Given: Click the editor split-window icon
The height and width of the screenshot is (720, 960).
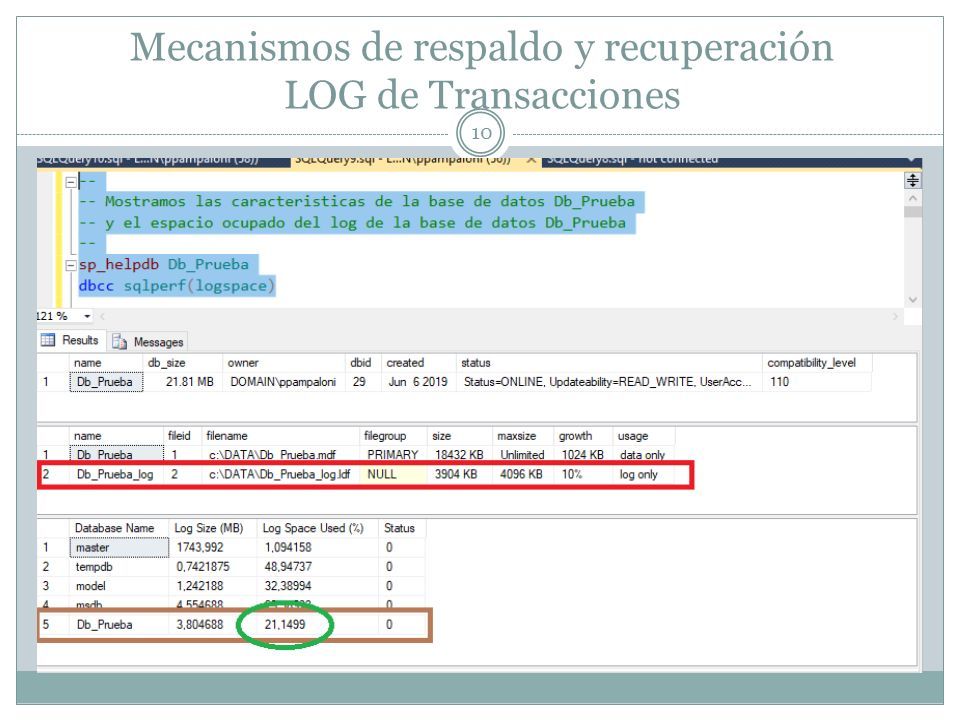Looking at the screenshot, I should [x=912, y=181].
